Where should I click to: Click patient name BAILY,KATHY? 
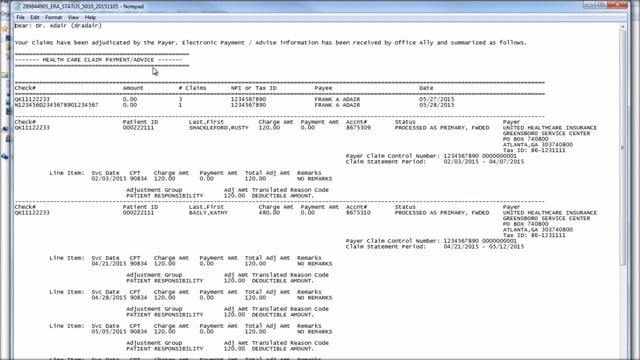coord(208,213)
